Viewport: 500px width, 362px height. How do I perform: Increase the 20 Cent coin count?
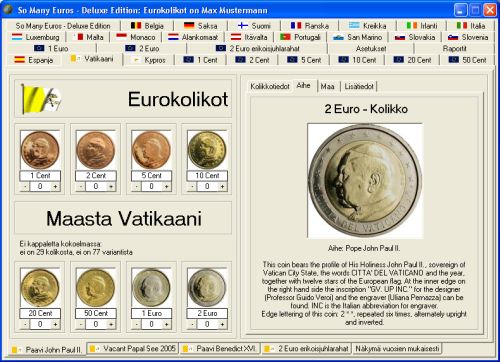55,324
